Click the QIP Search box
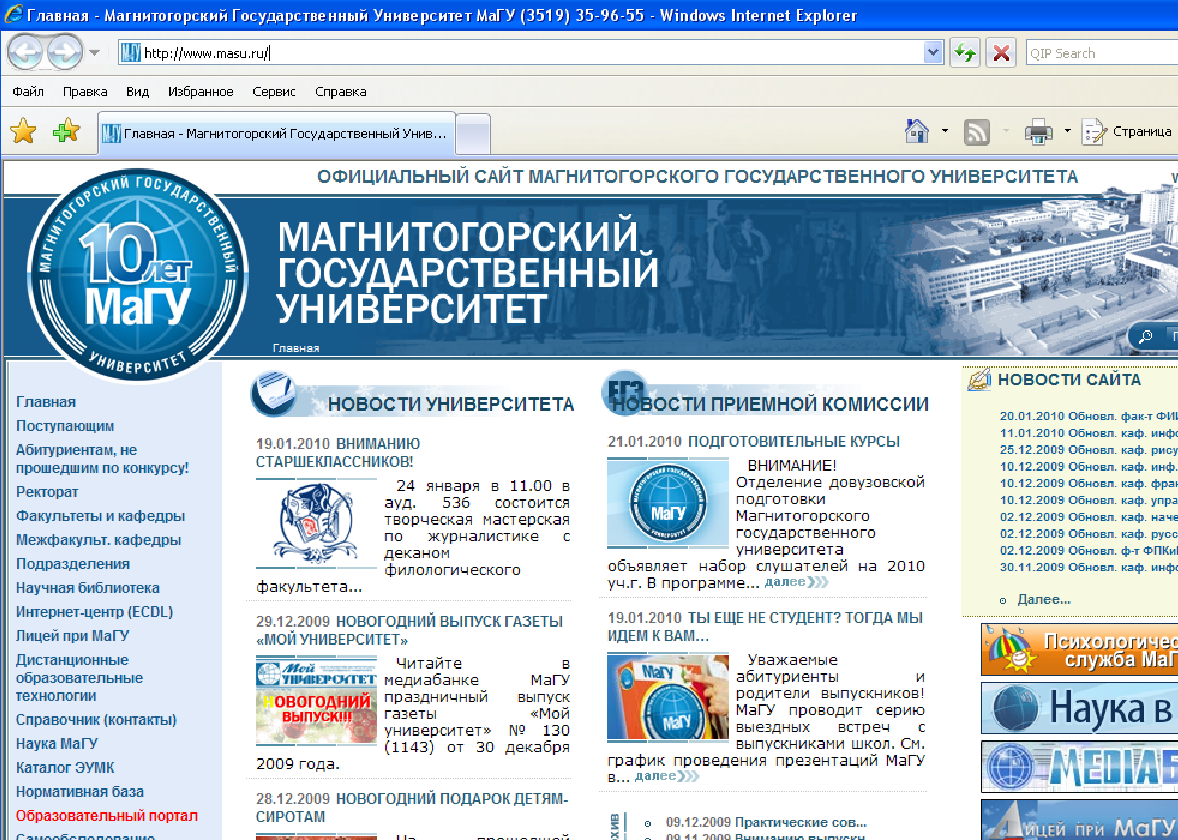Image resolution: width=1178 pixels, height=840 pixels. point(1101,53)
